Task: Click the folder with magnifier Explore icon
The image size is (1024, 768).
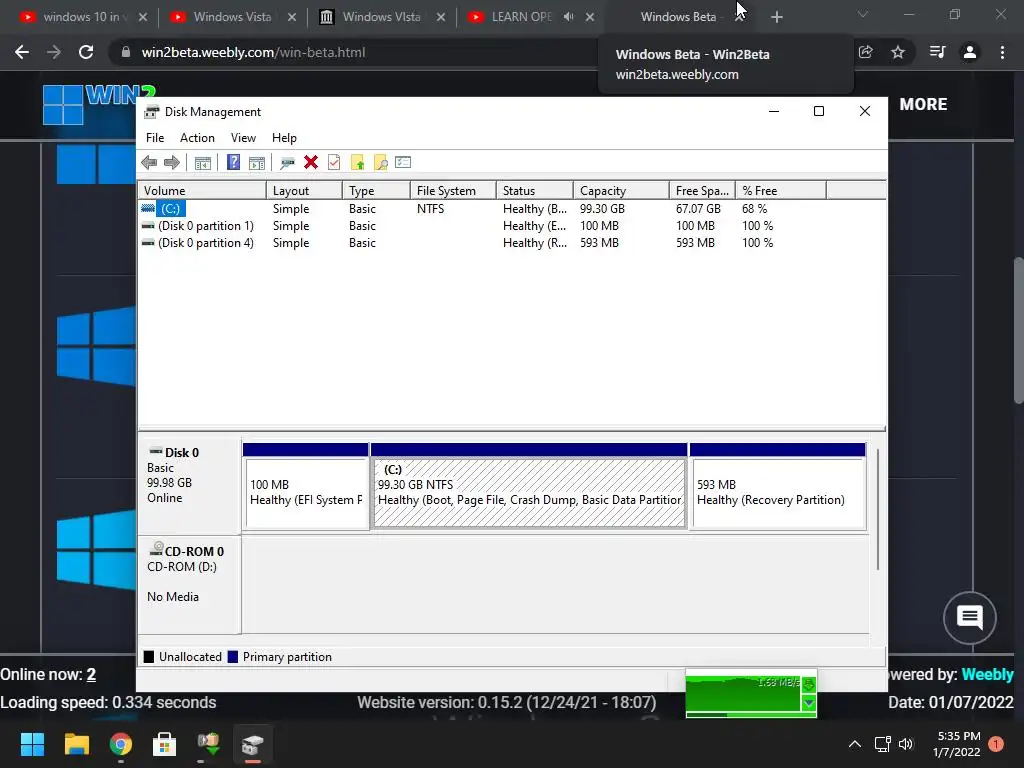Action: pyautogui.click(x=380, y=163)
